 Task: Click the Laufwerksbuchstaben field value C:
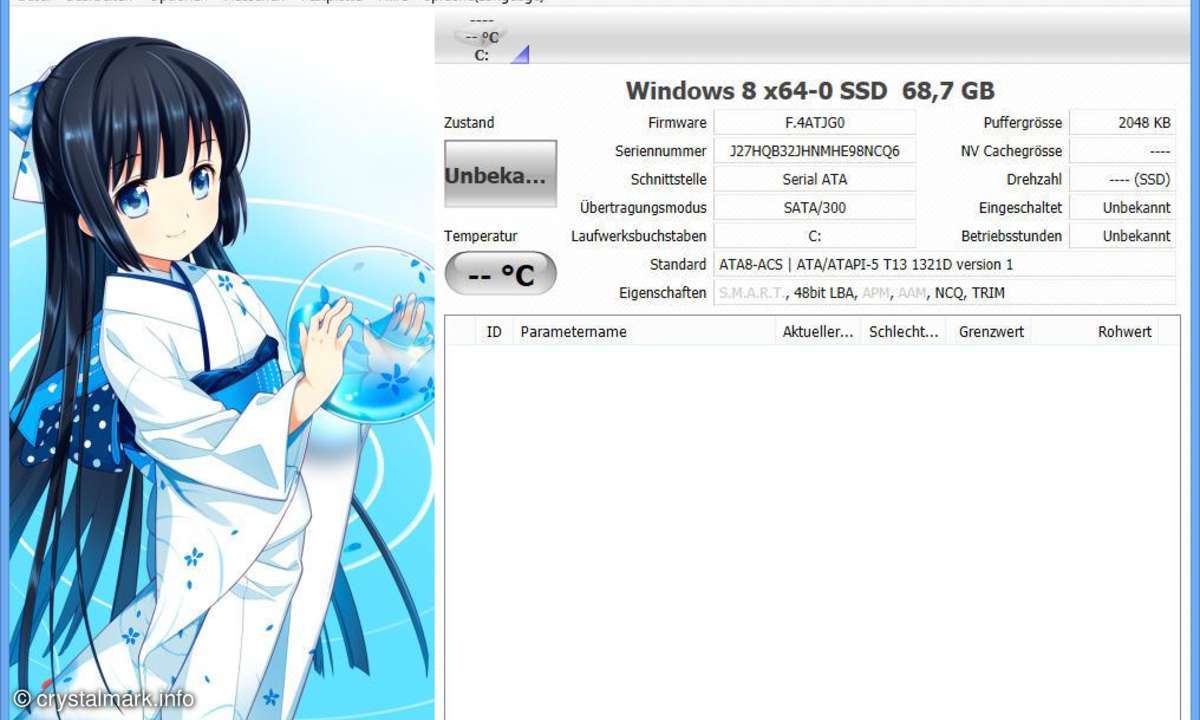pos(815,236)
